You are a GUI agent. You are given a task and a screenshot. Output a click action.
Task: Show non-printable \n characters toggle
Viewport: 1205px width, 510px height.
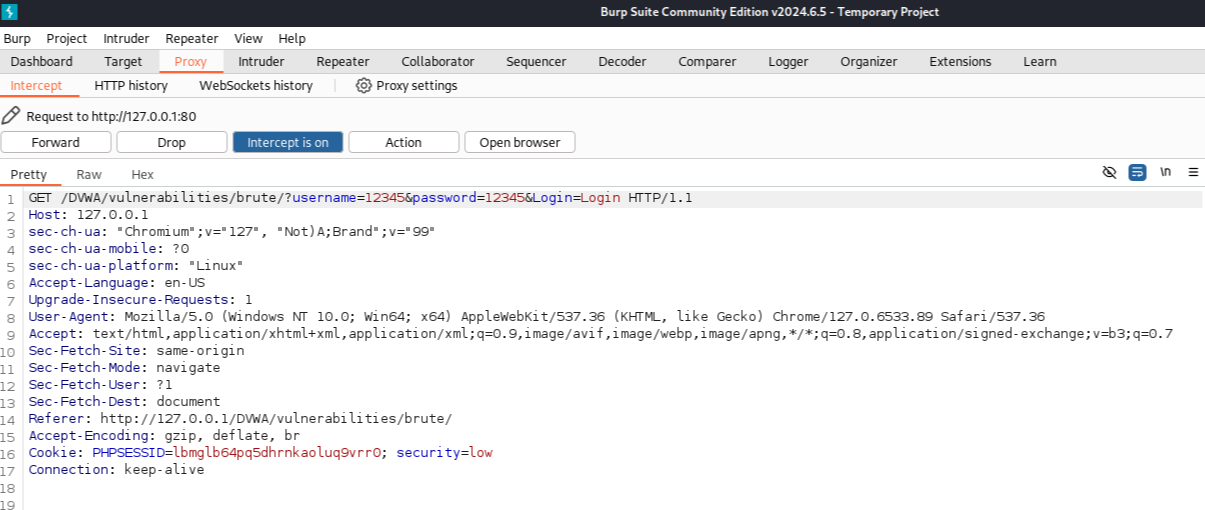1166,172
